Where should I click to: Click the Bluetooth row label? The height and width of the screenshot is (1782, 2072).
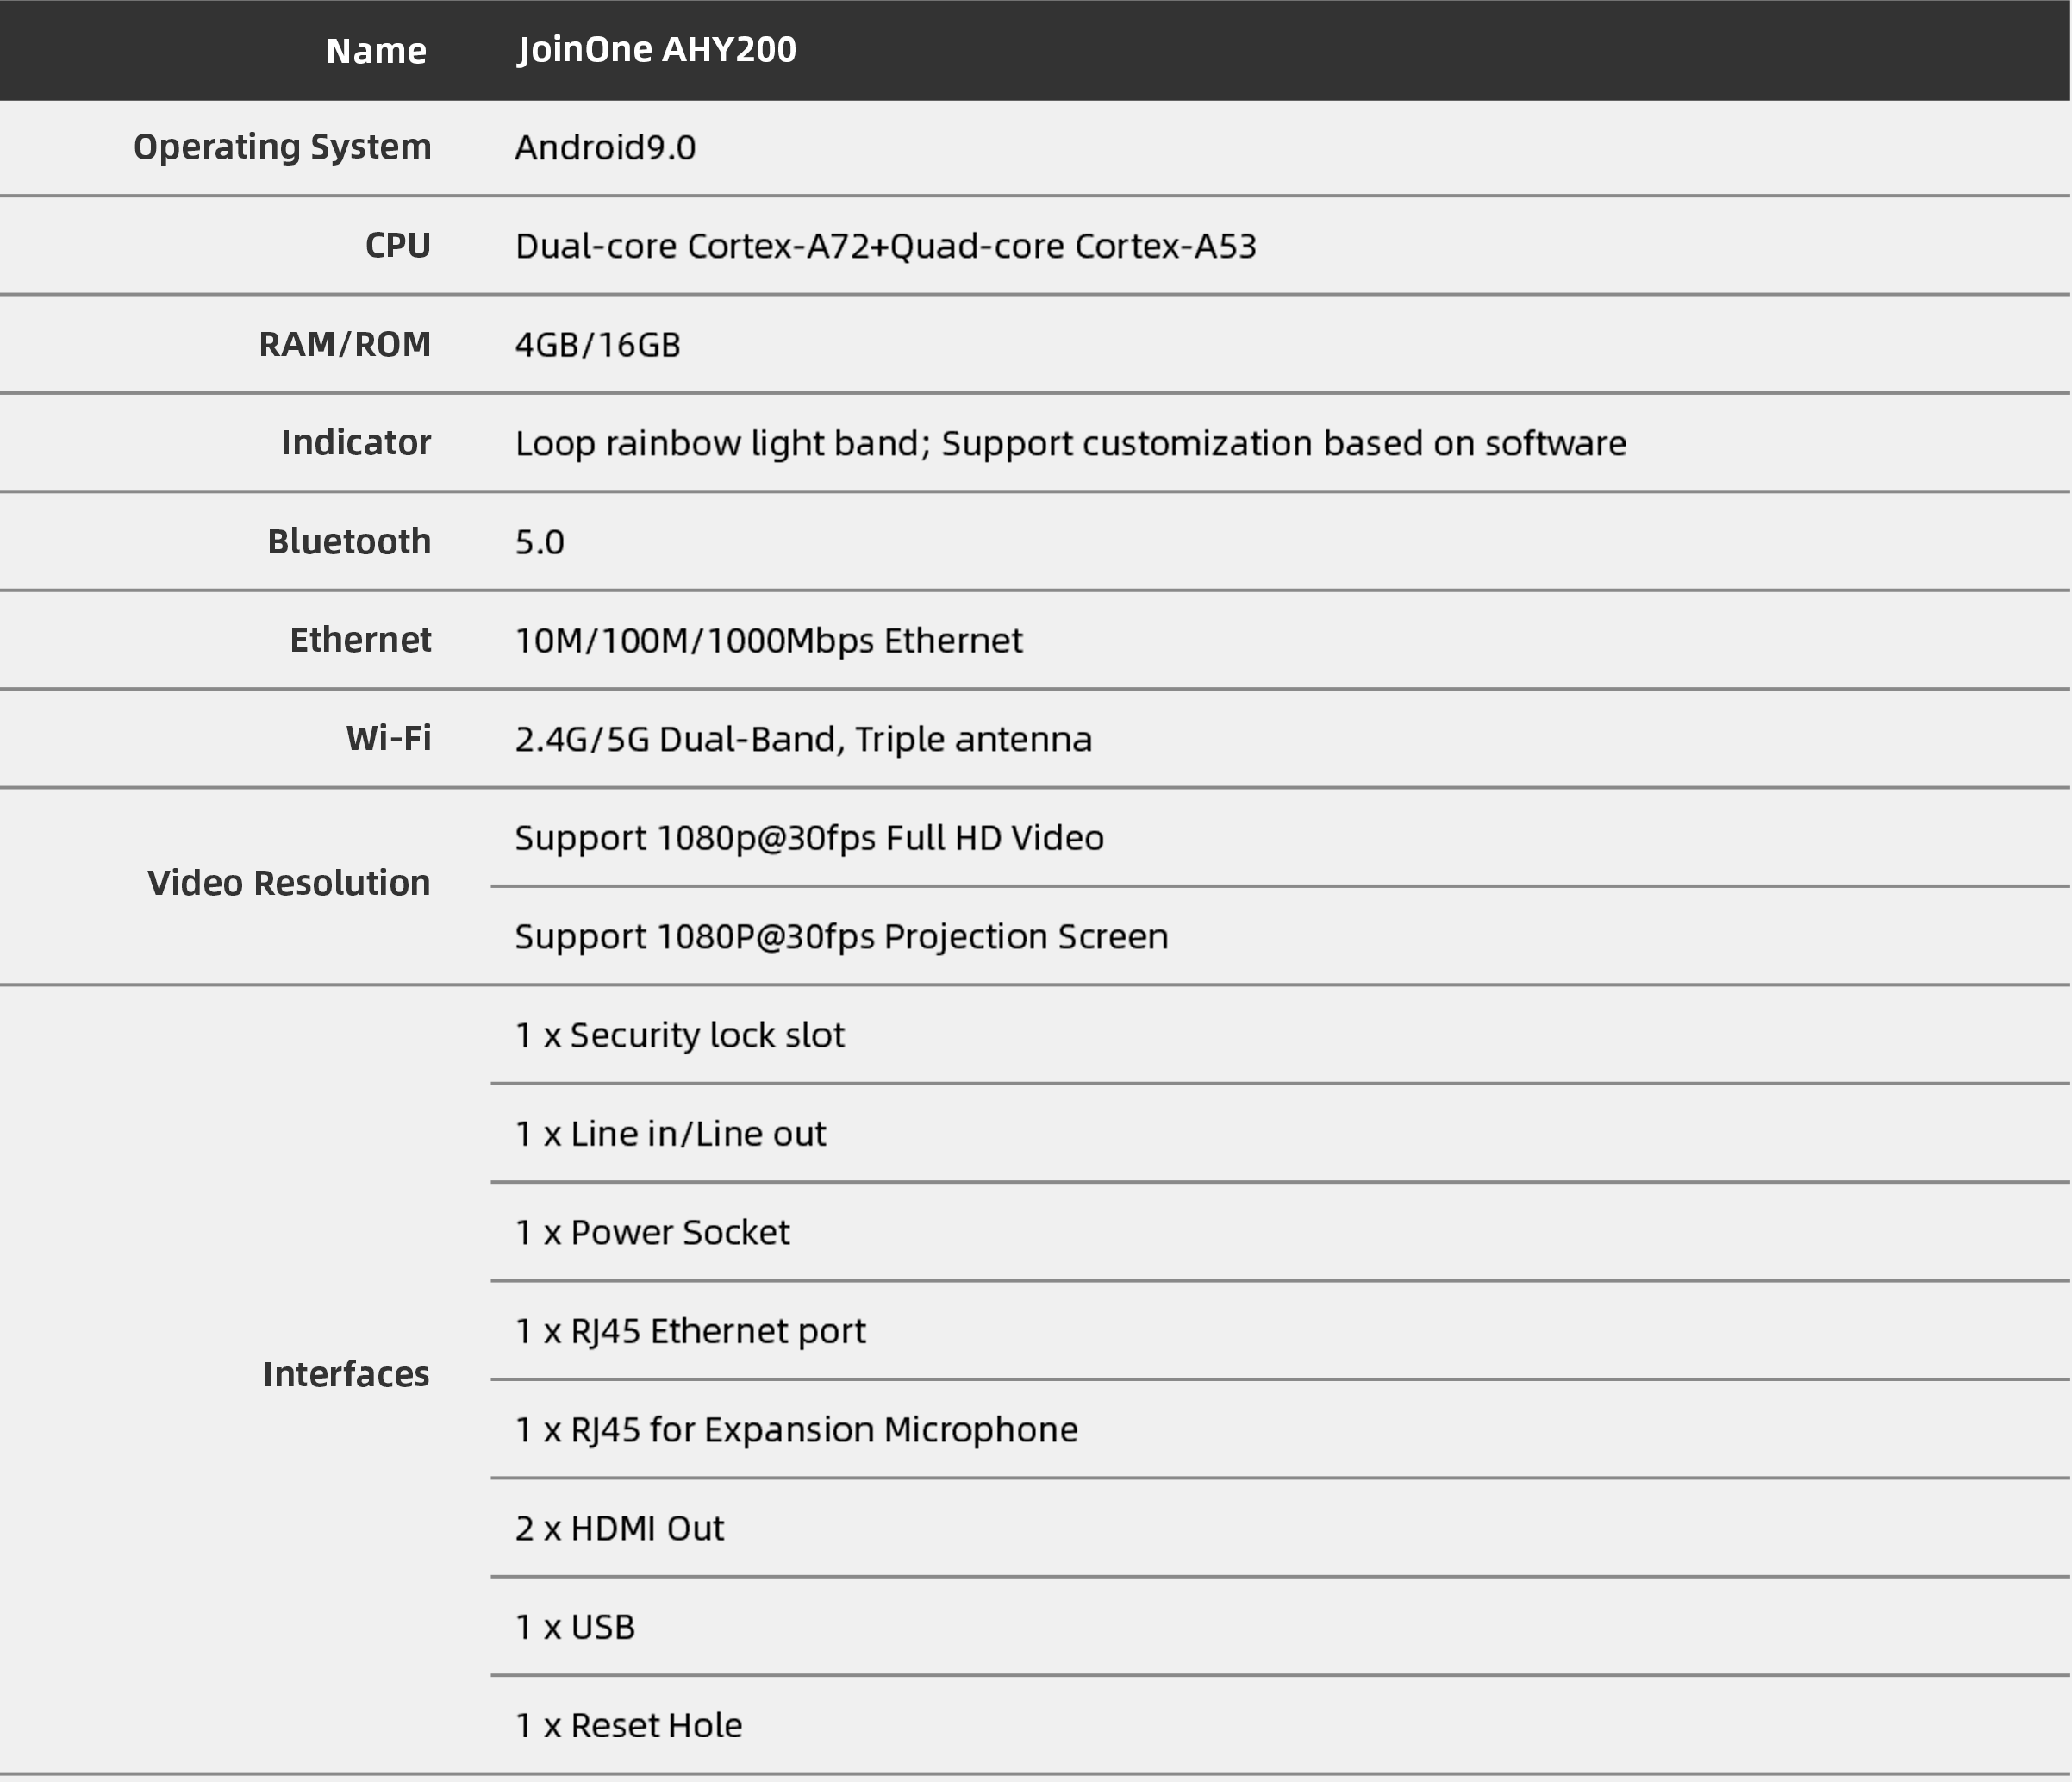(x=349, y=541)
